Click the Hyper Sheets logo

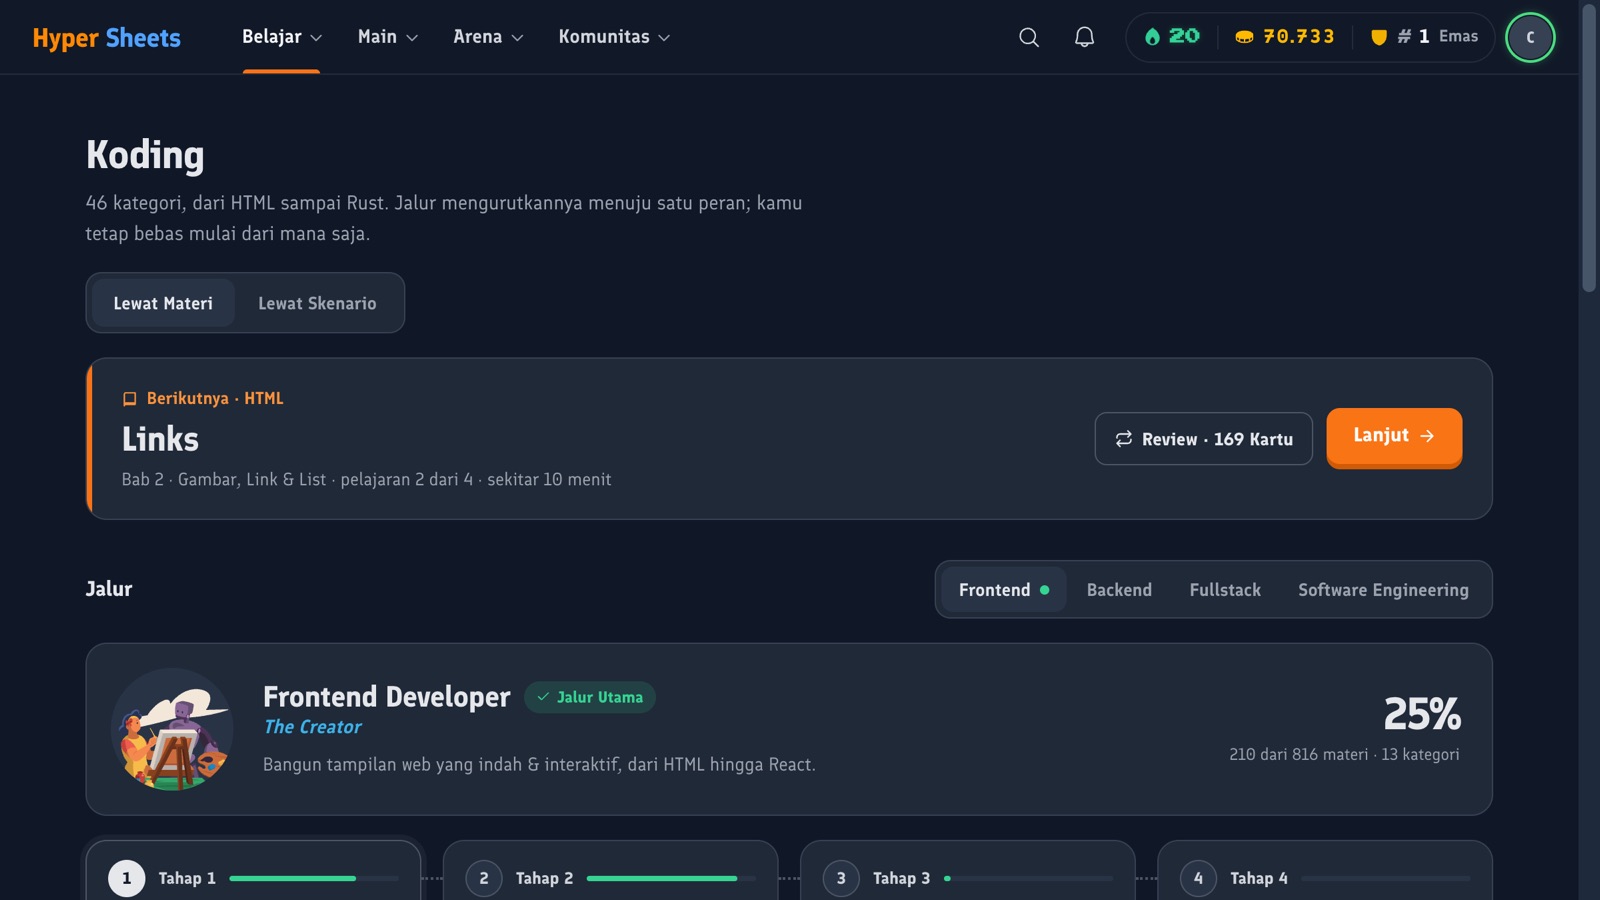107,38
